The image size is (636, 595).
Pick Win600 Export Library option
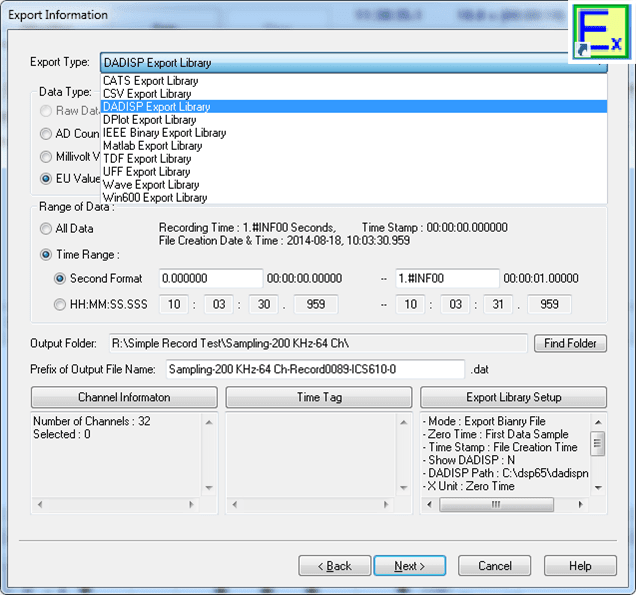353,198
